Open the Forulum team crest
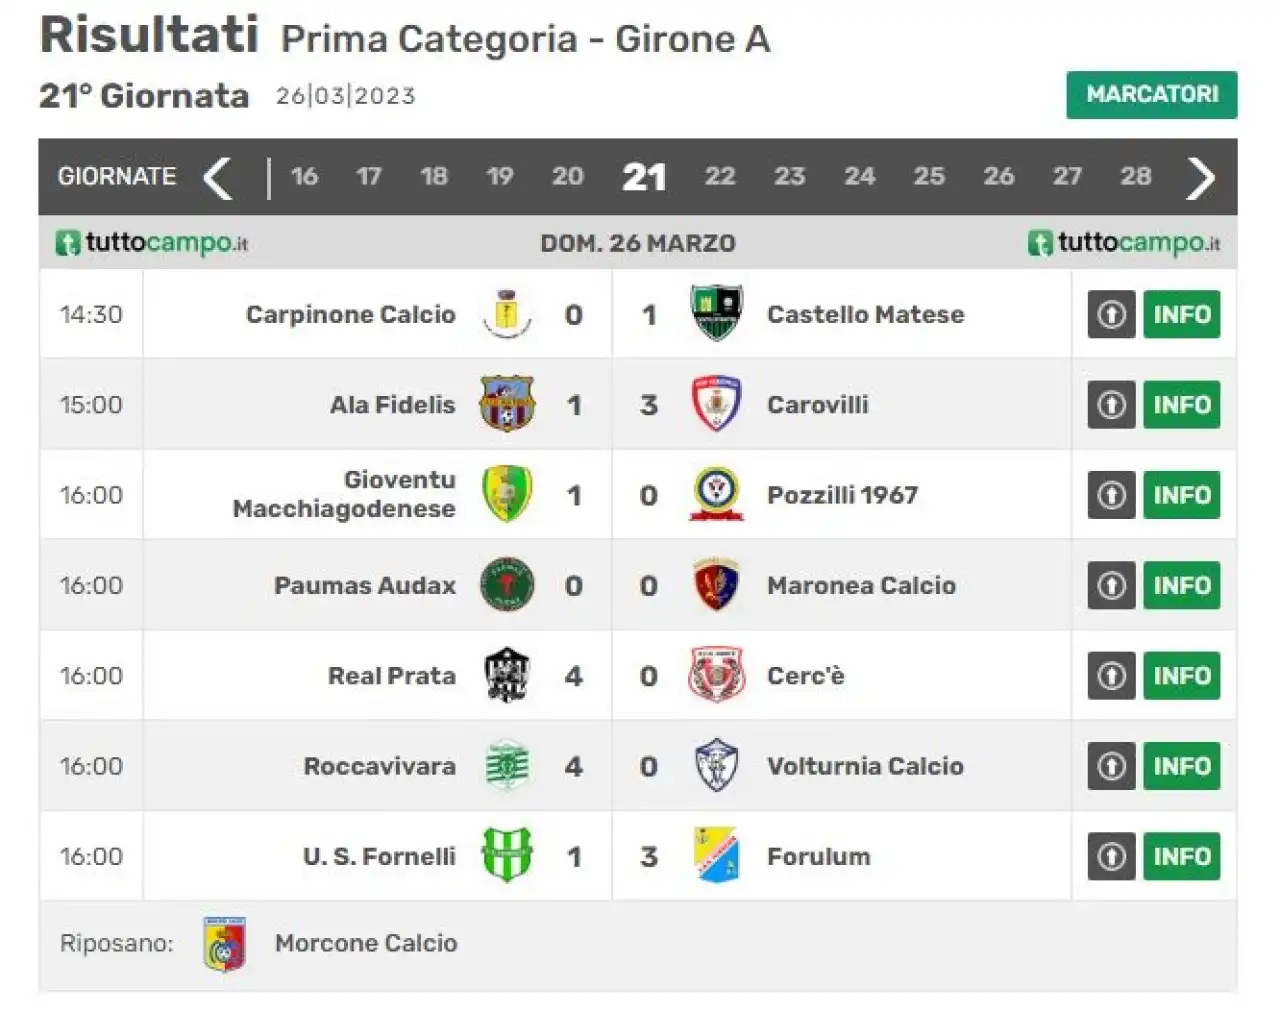The height and width of the screenshot is (1013, 1280). click(x=716, y=856)
